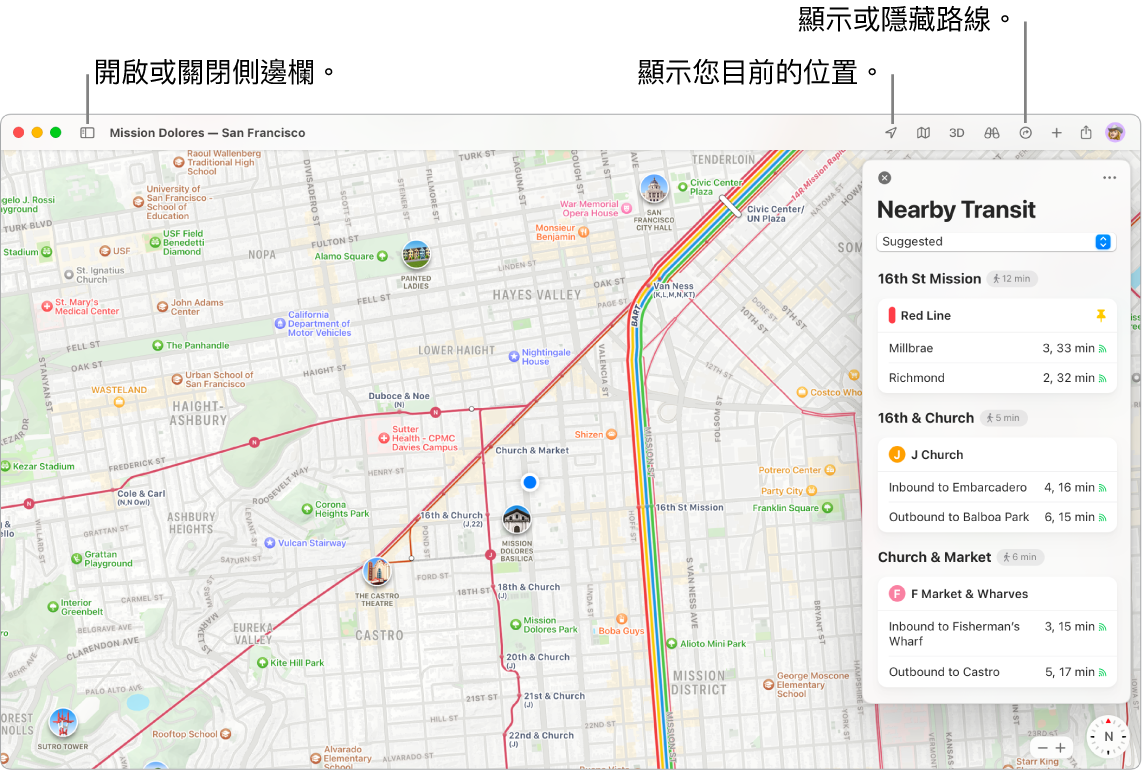1144x774 pixels.
Task: Toggle the sidebar with the sidebar icon
Action: point(87,132)
